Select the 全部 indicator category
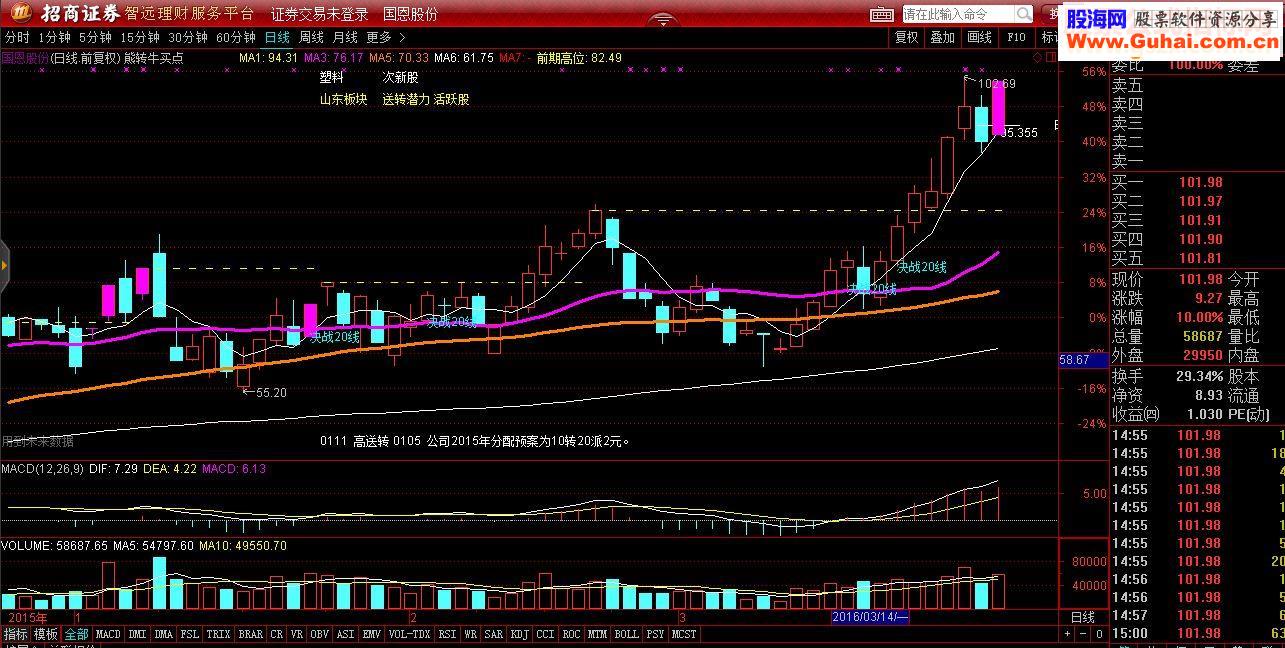The image size is (1285, 648). click(x=77, y=634)
